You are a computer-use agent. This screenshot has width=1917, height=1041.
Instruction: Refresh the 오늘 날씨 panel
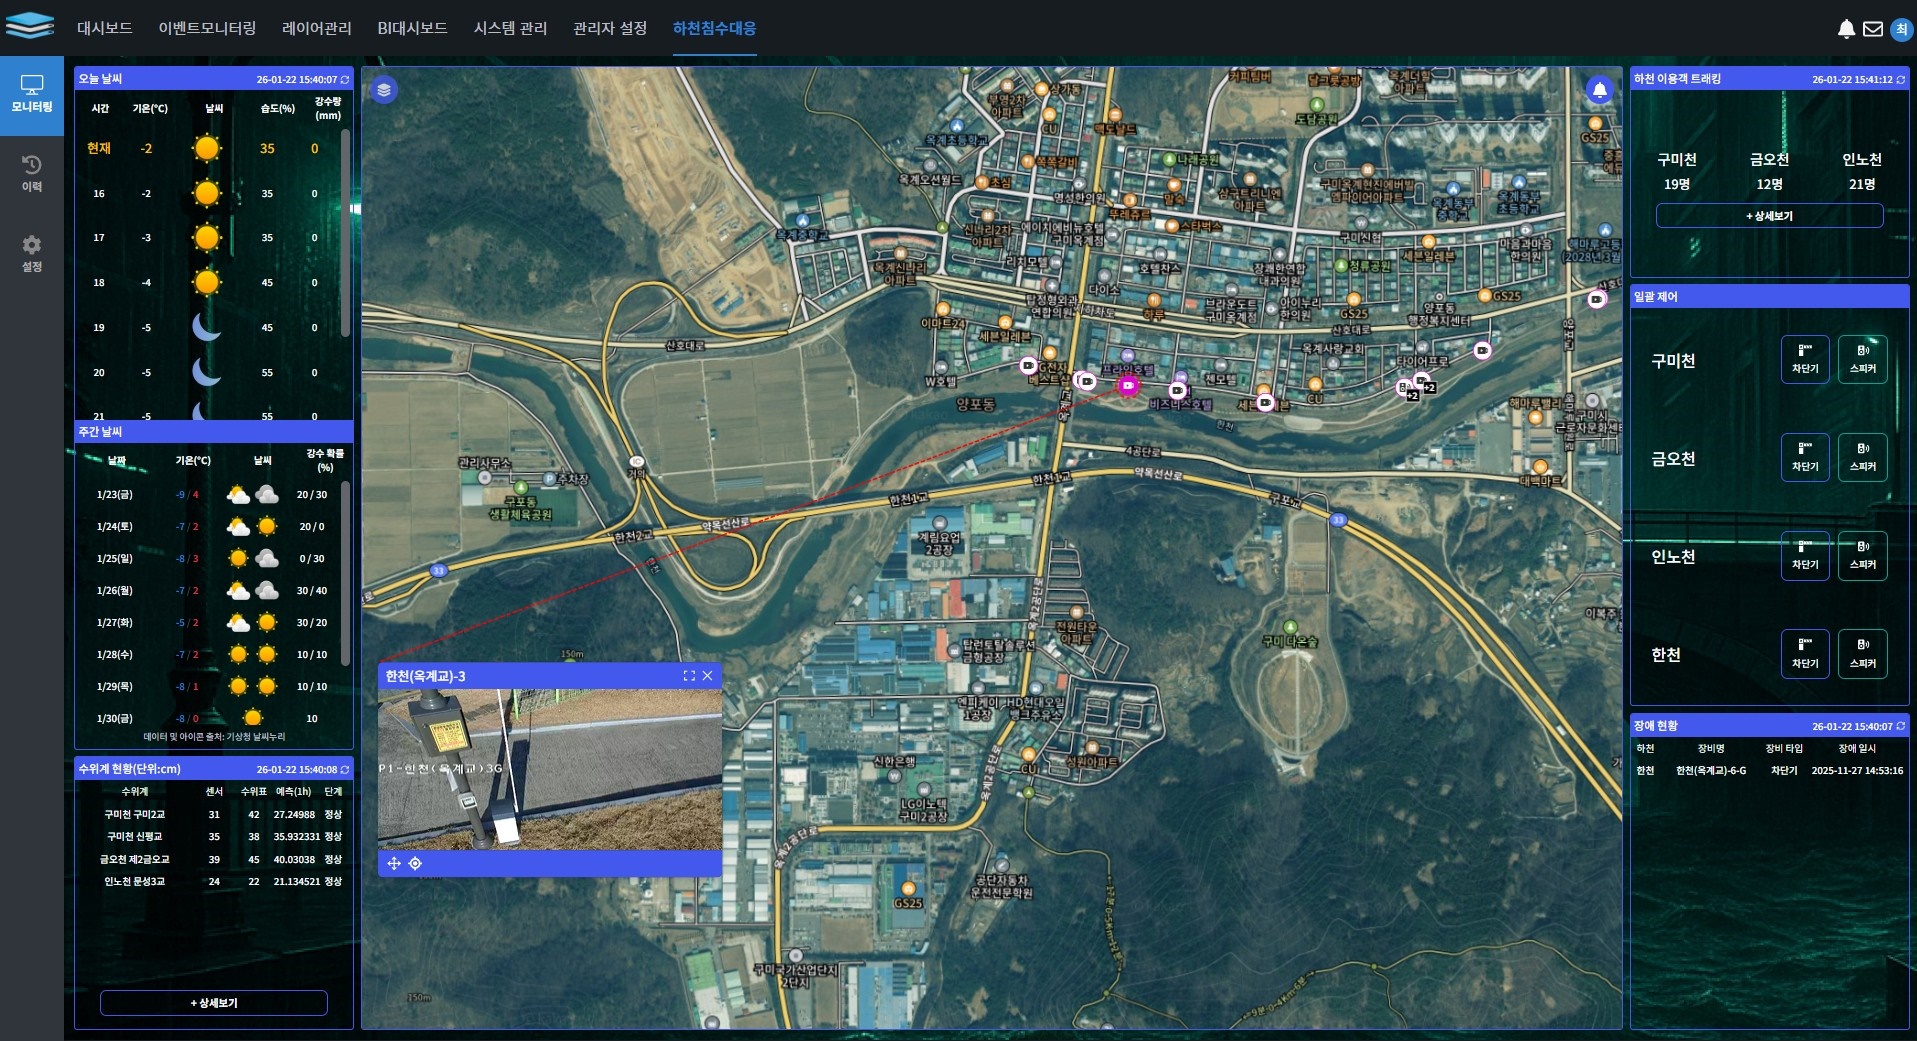(345, 80)
